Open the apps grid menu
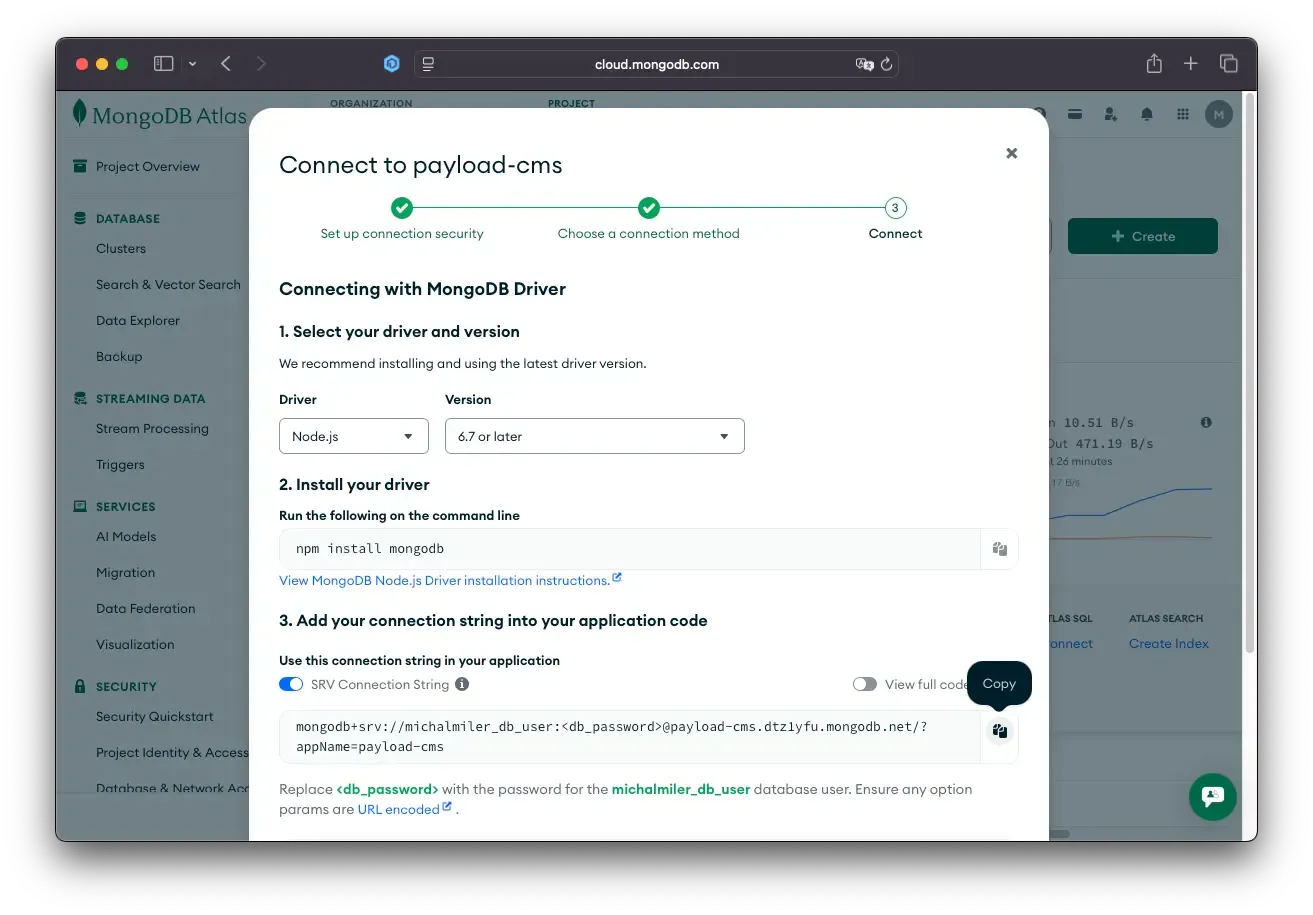The image size is (1313, 915). click(1183, 114)
